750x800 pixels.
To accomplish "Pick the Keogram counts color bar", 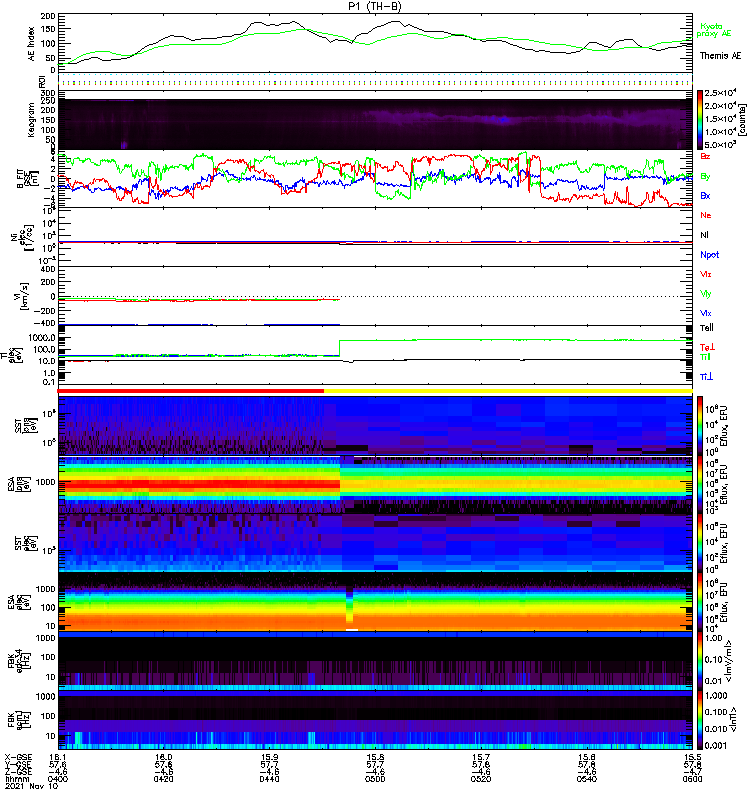I will (700, 120).
